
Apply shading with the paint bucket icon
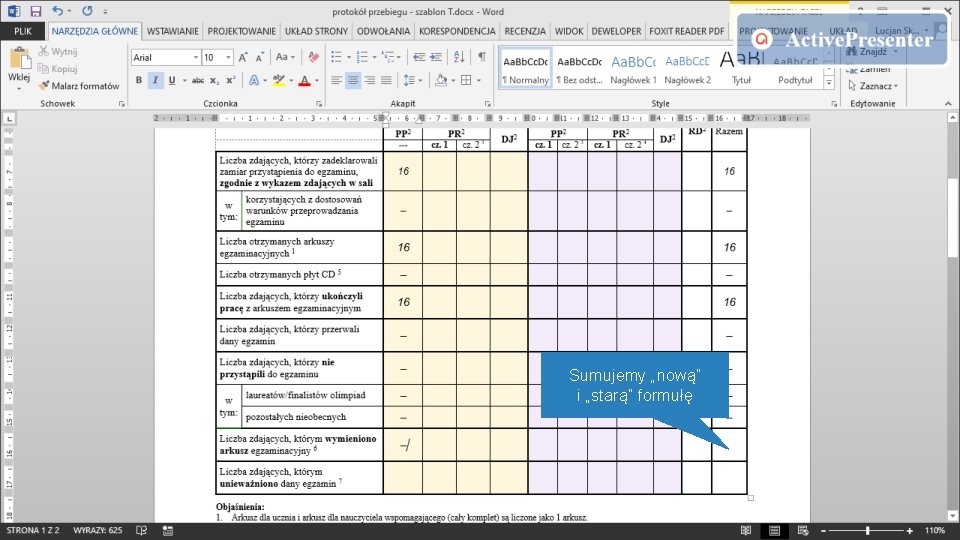441,80
